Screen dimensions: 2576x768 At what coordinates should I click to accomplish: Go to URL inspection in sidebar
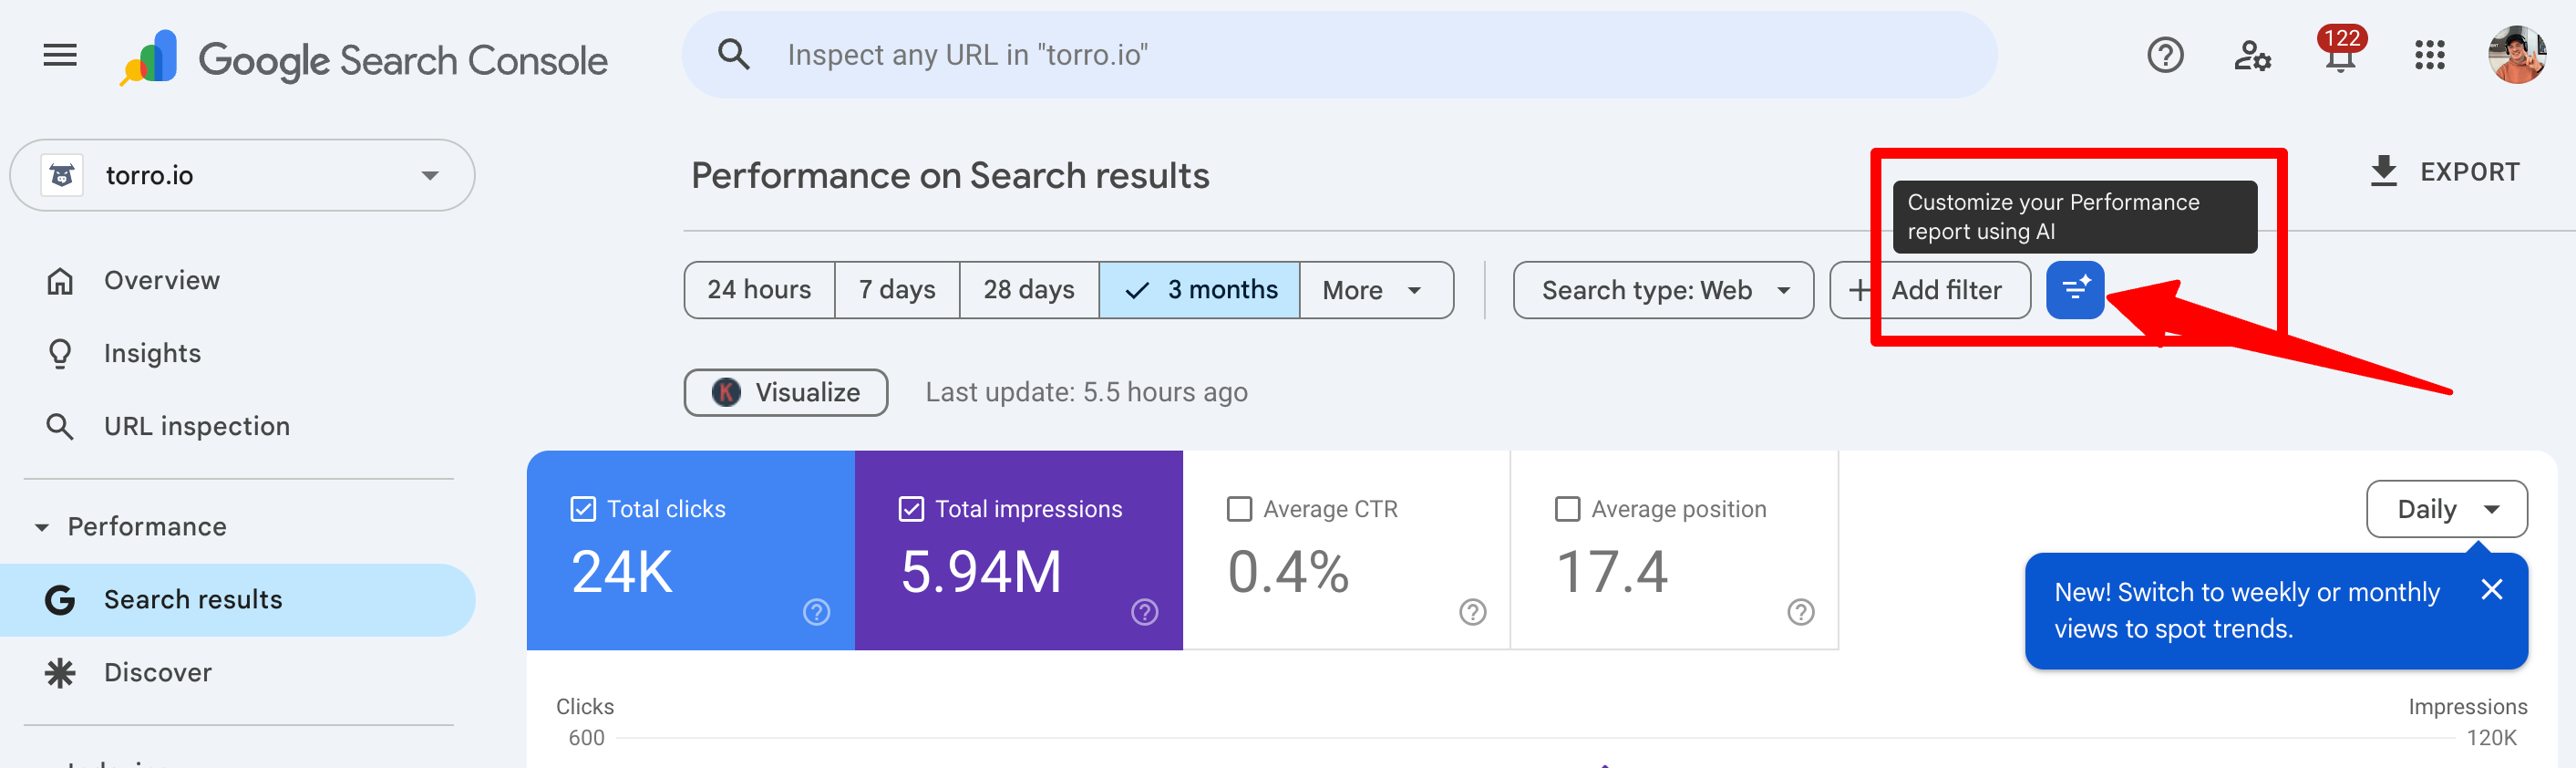point(238,427)
